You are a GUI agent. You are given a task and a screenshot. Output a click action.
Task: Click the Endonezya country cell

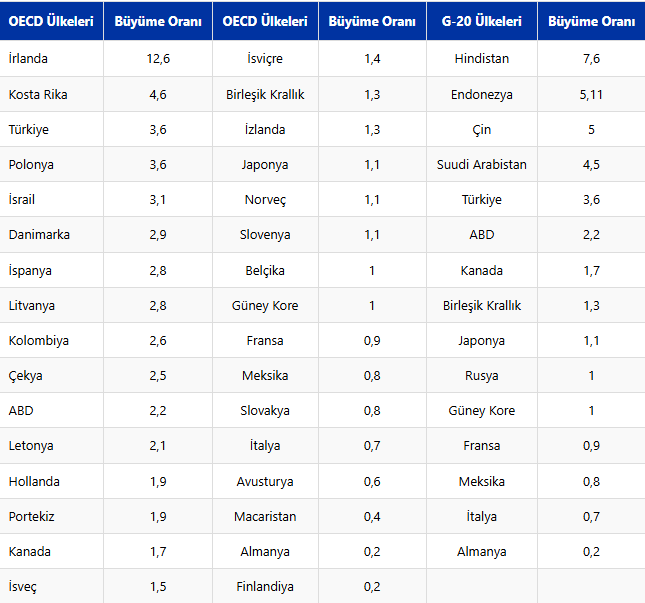tap(482, 95)
